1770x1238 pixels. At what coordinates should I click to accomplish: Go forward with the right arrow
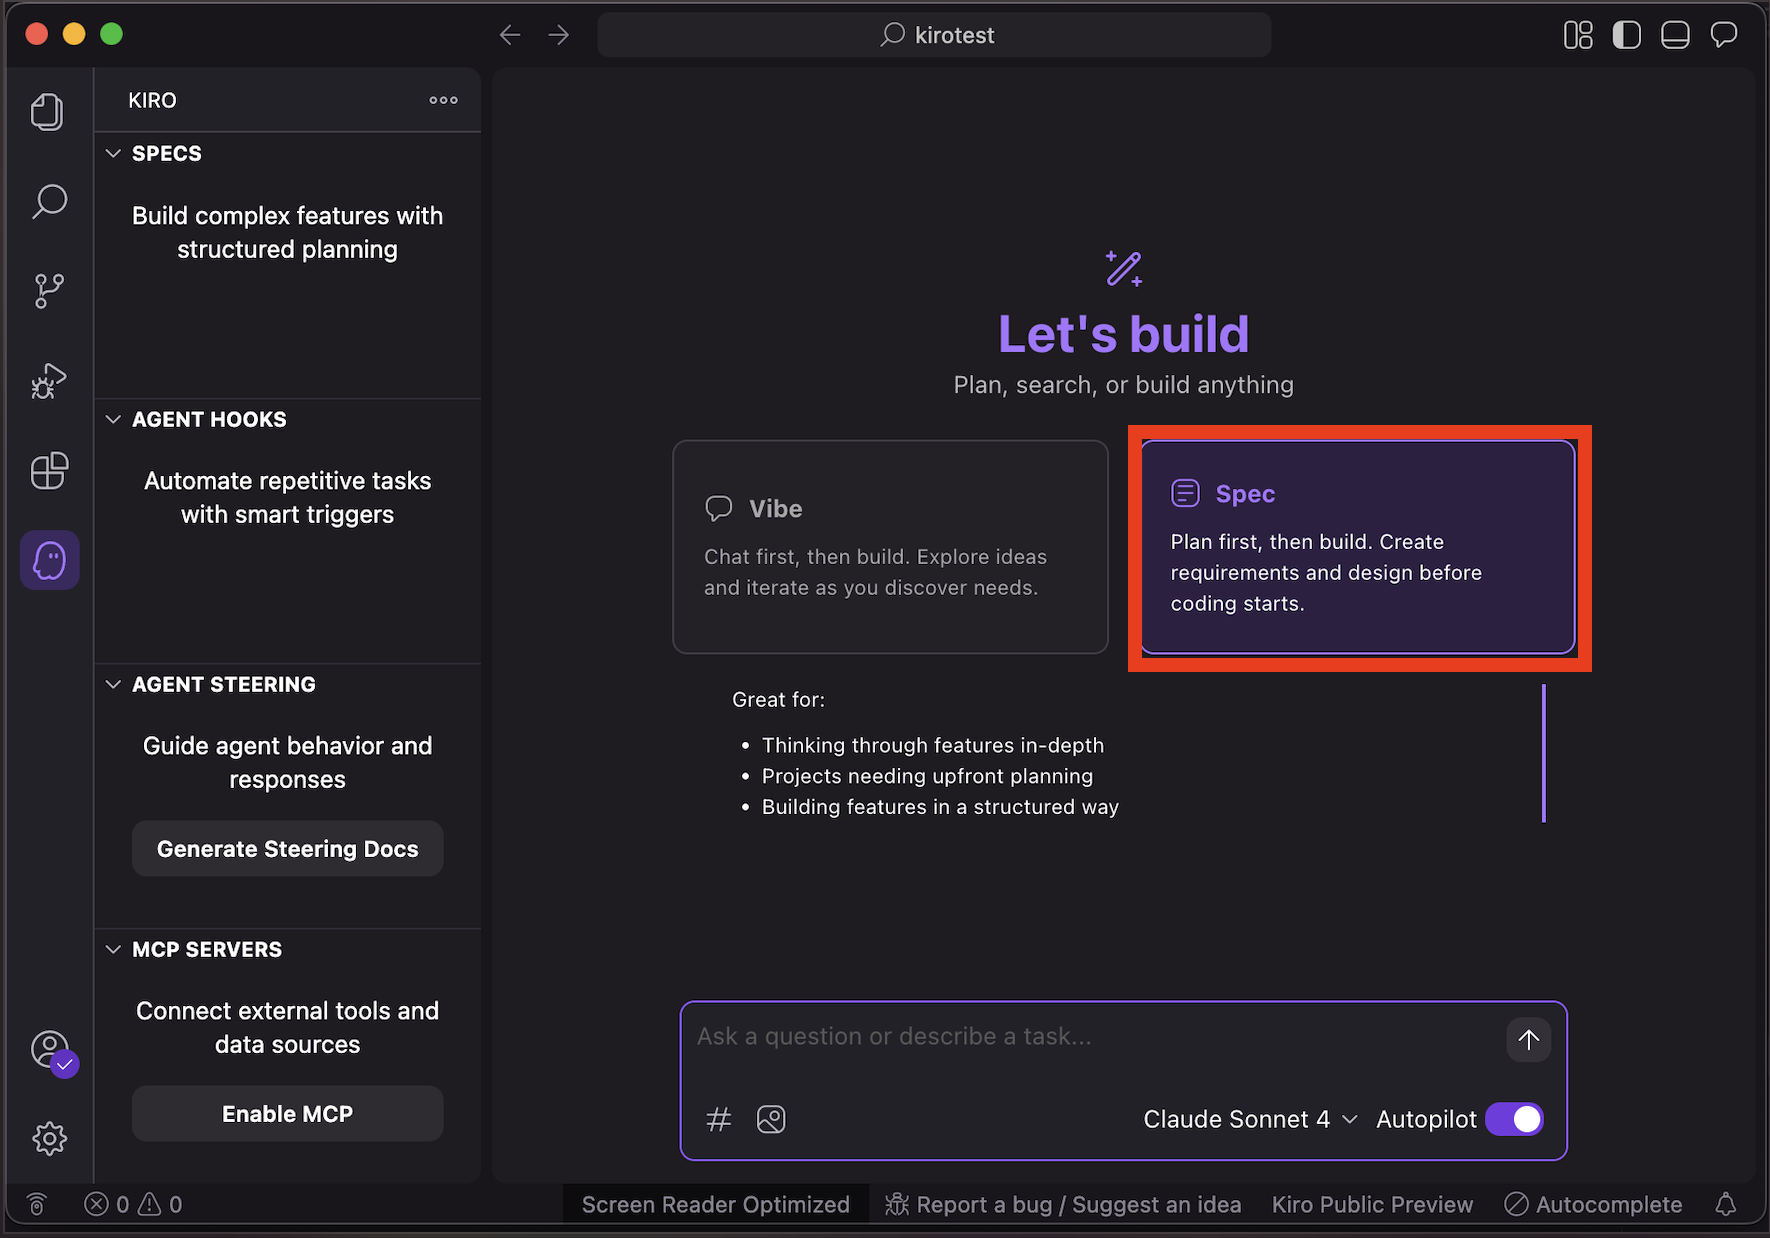pos(559,35)
